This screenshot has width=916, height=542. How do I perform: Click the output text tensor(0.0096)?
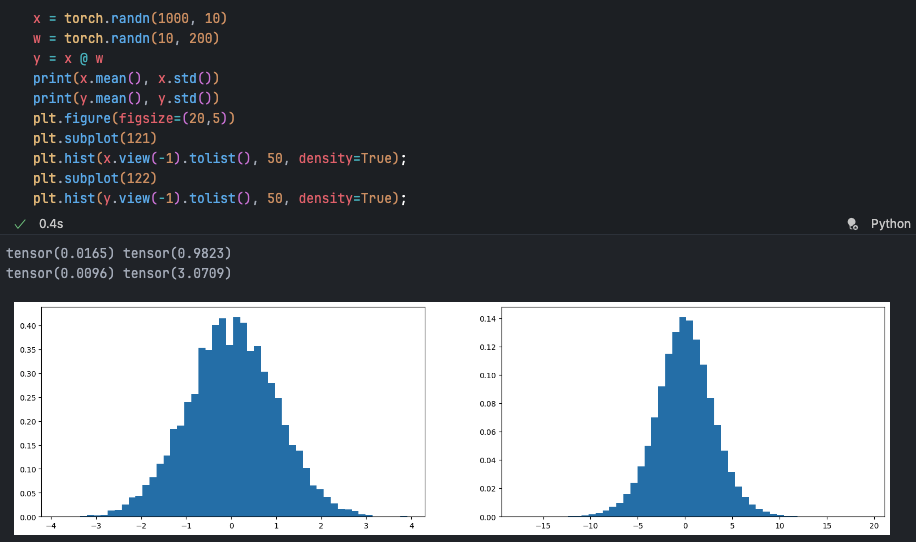(x=60, y=272)
